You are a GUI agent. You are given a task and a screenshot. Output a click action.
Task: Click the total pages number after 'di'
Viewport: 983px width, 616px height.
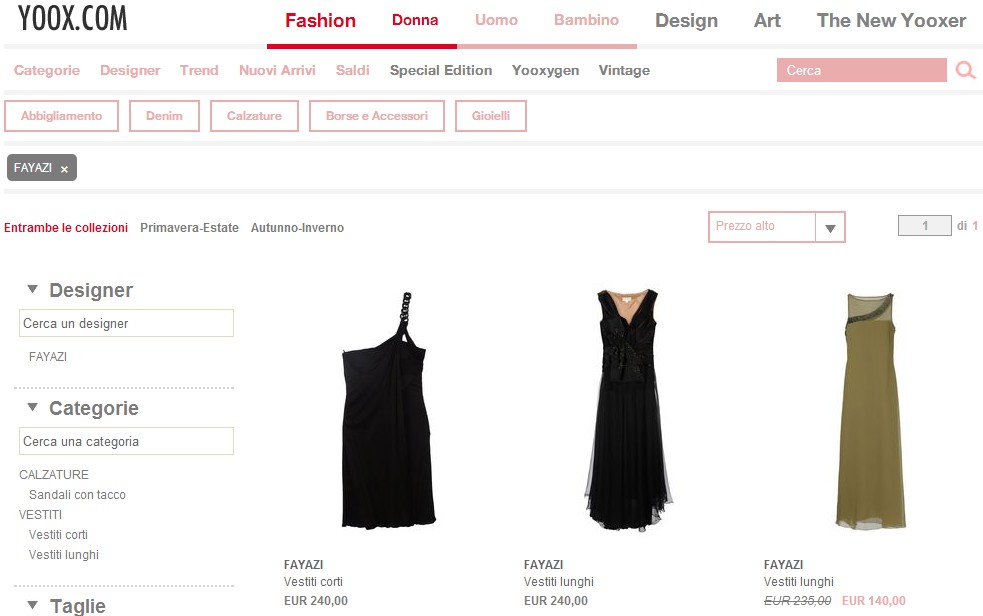pyautogui.click(x=975, y=226)
